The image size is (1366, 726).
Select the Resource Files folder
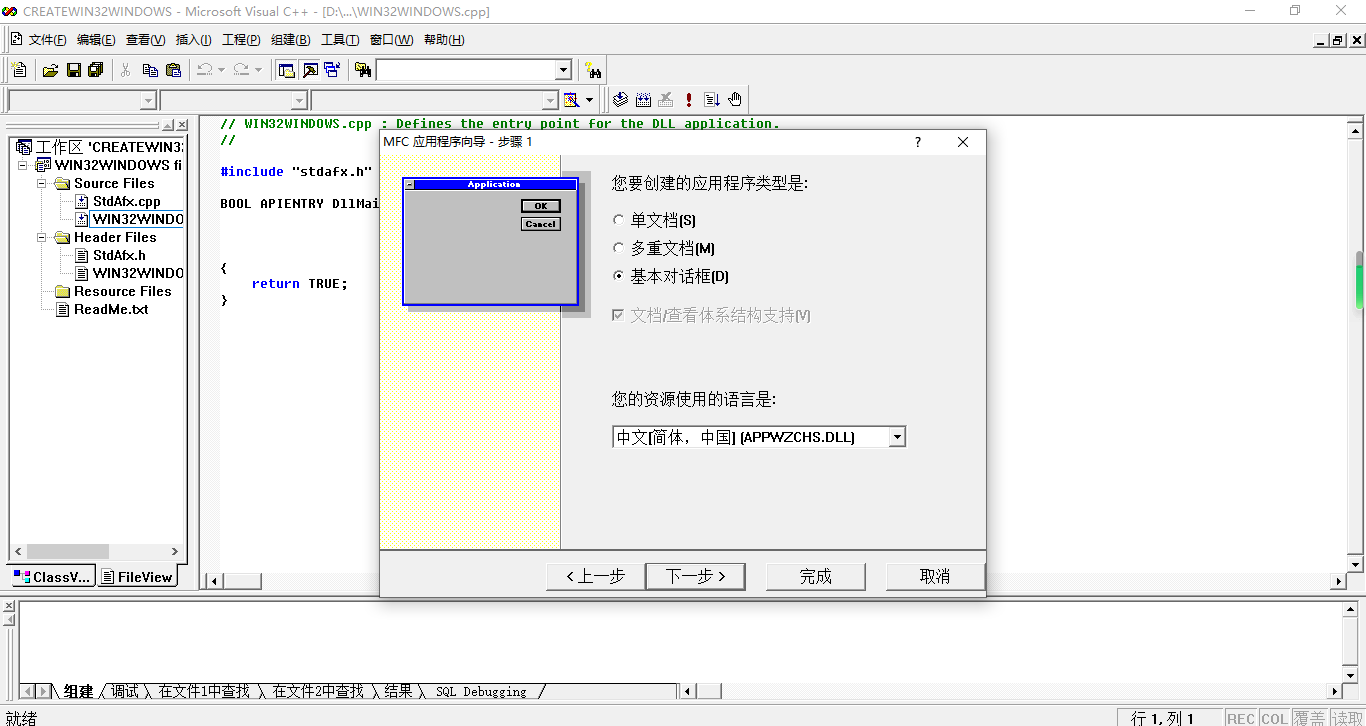tap(122, 291)
